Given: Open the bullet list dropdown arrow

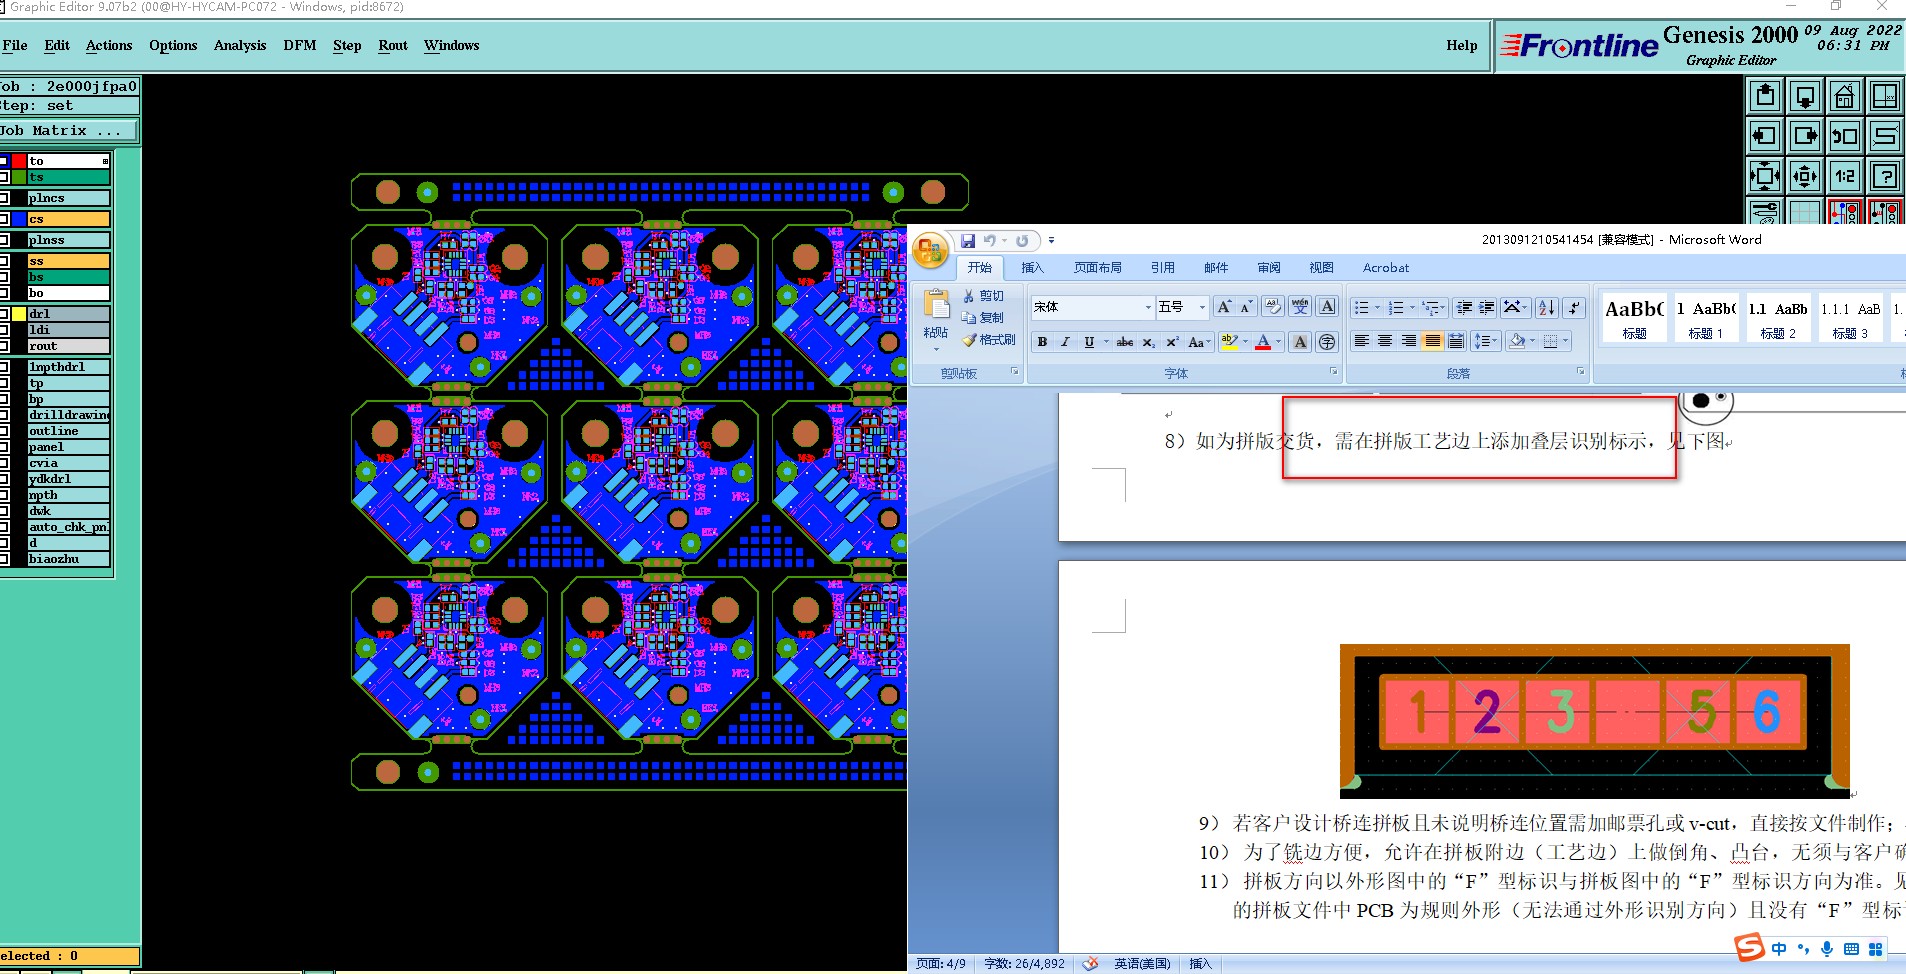Looking at the screenshot, I should (x=1377, y=307).
